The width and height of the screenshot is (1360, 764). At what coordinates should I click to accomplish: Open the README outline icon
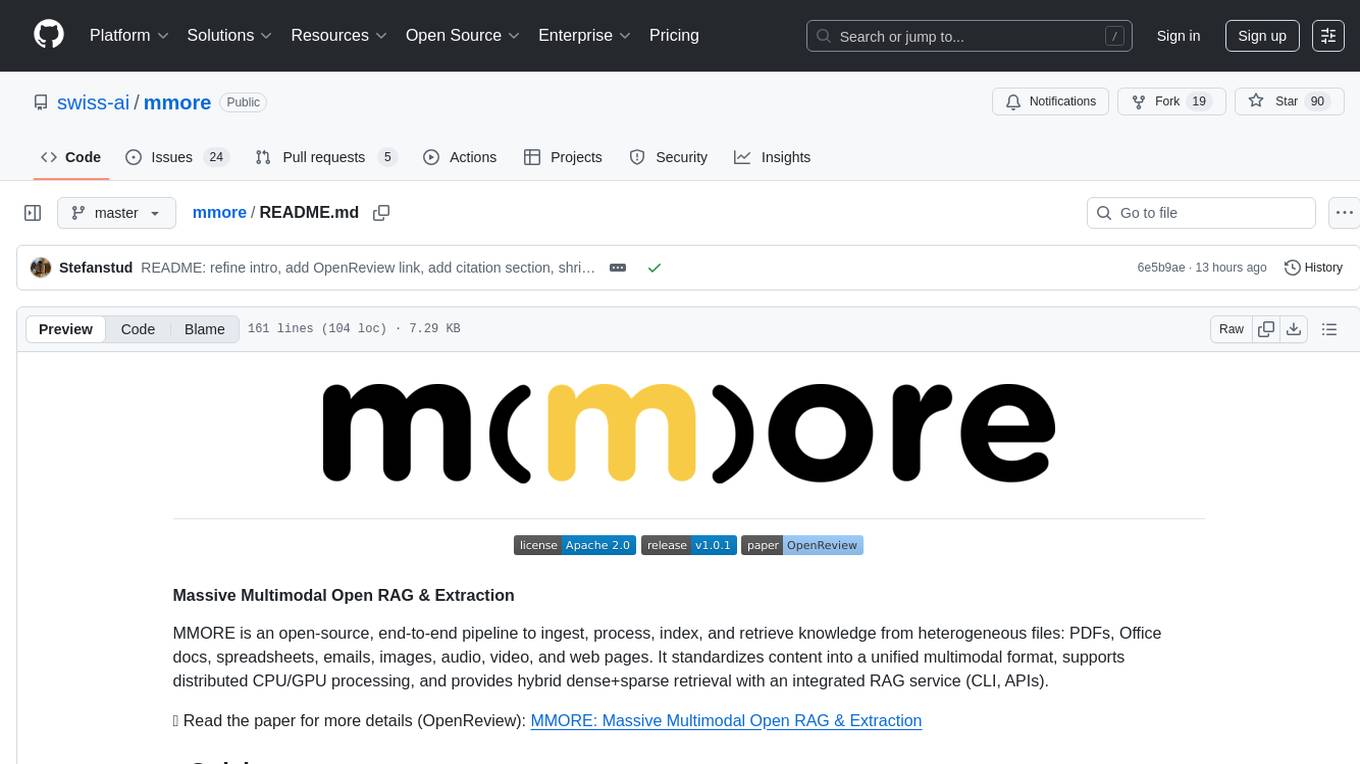pos(1329,329)
